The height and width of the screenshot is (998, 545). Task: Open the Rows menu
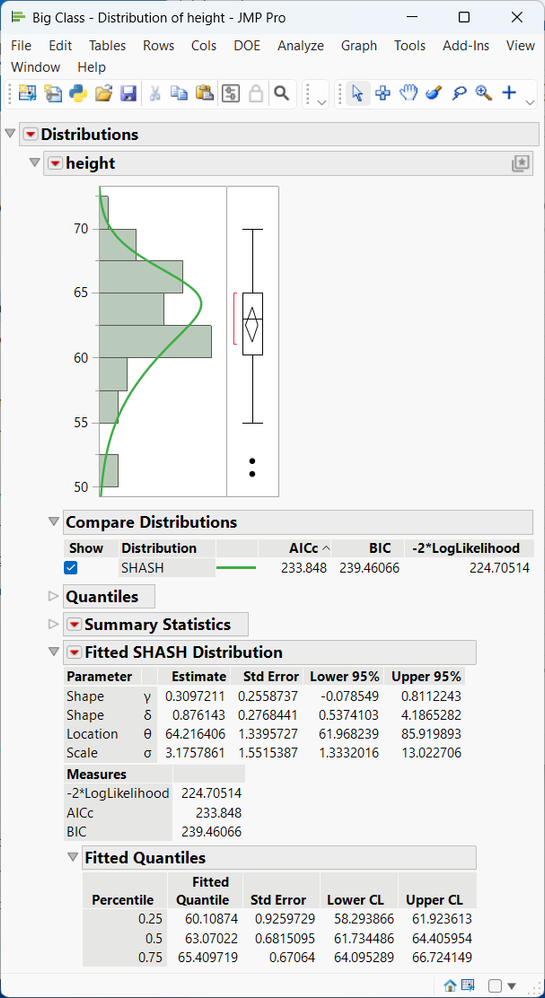159,46
